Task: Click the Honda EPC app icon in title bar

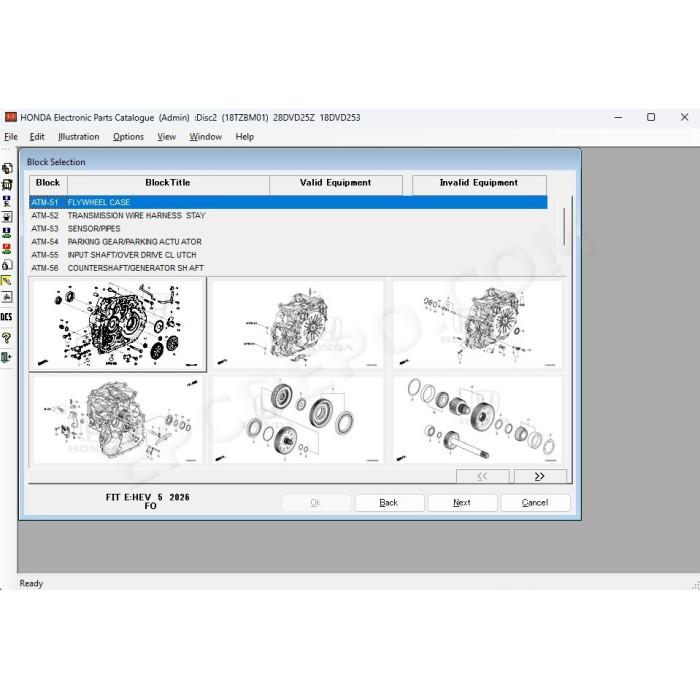Action: pos(11,117)
